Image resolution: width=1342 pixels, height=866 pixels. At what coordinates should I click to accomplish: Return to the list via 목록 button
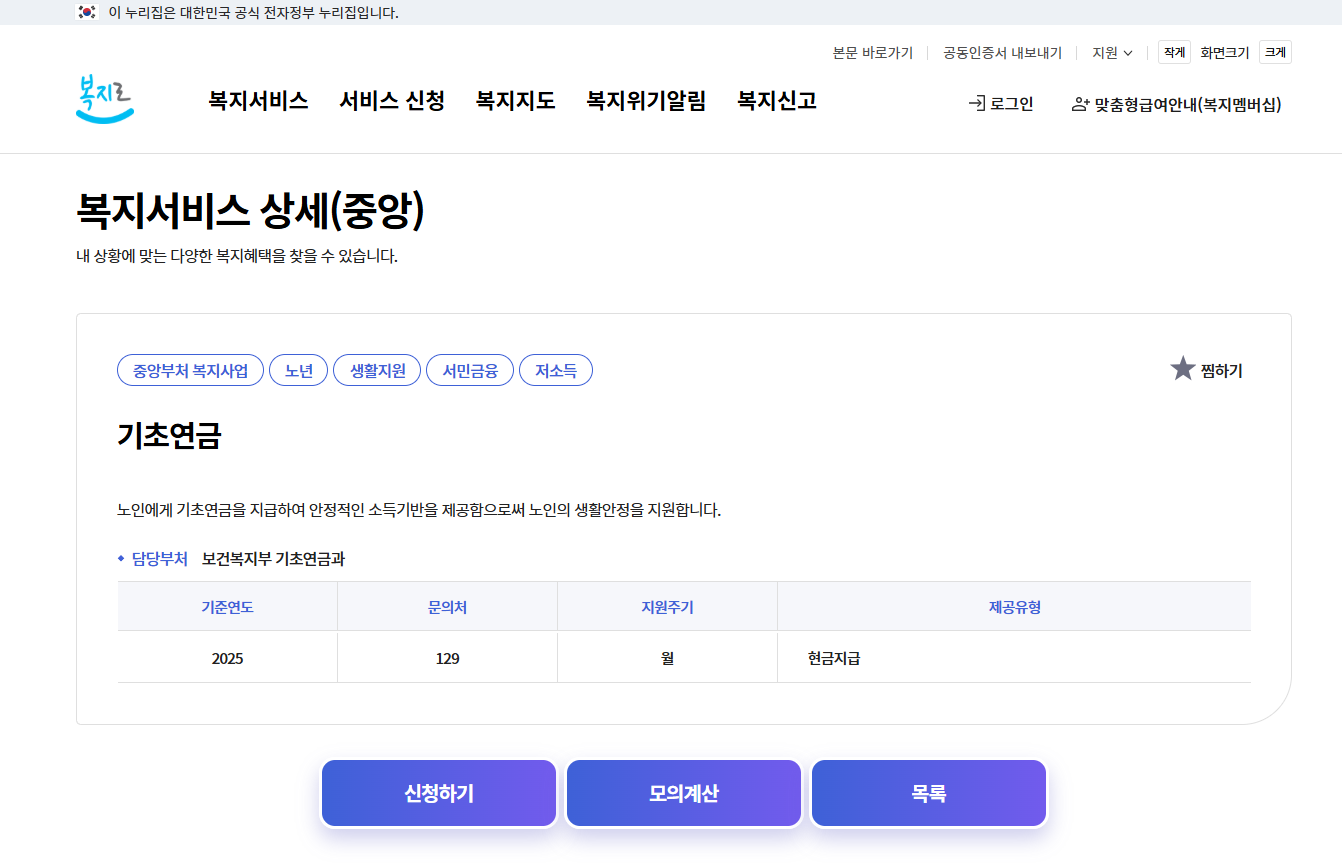coord(928,792)
